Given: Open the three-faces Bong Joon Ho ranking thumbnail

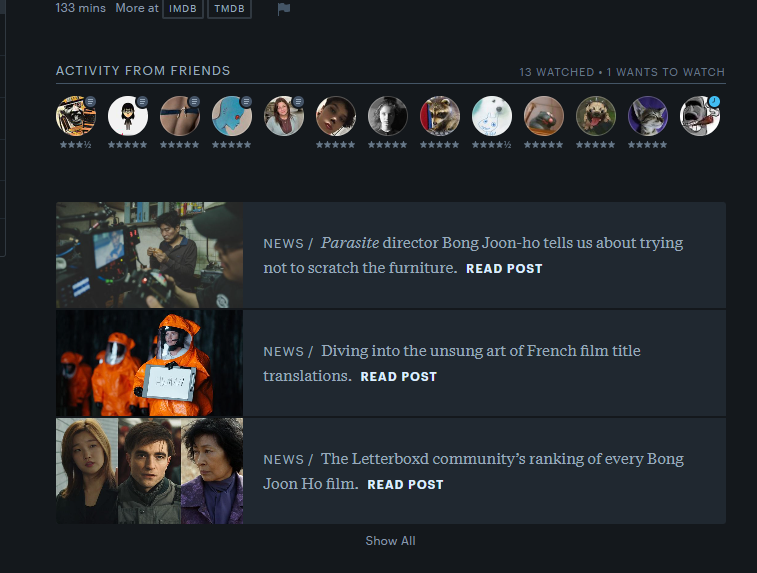Looking at the screenshot, I should coord(150,471).
